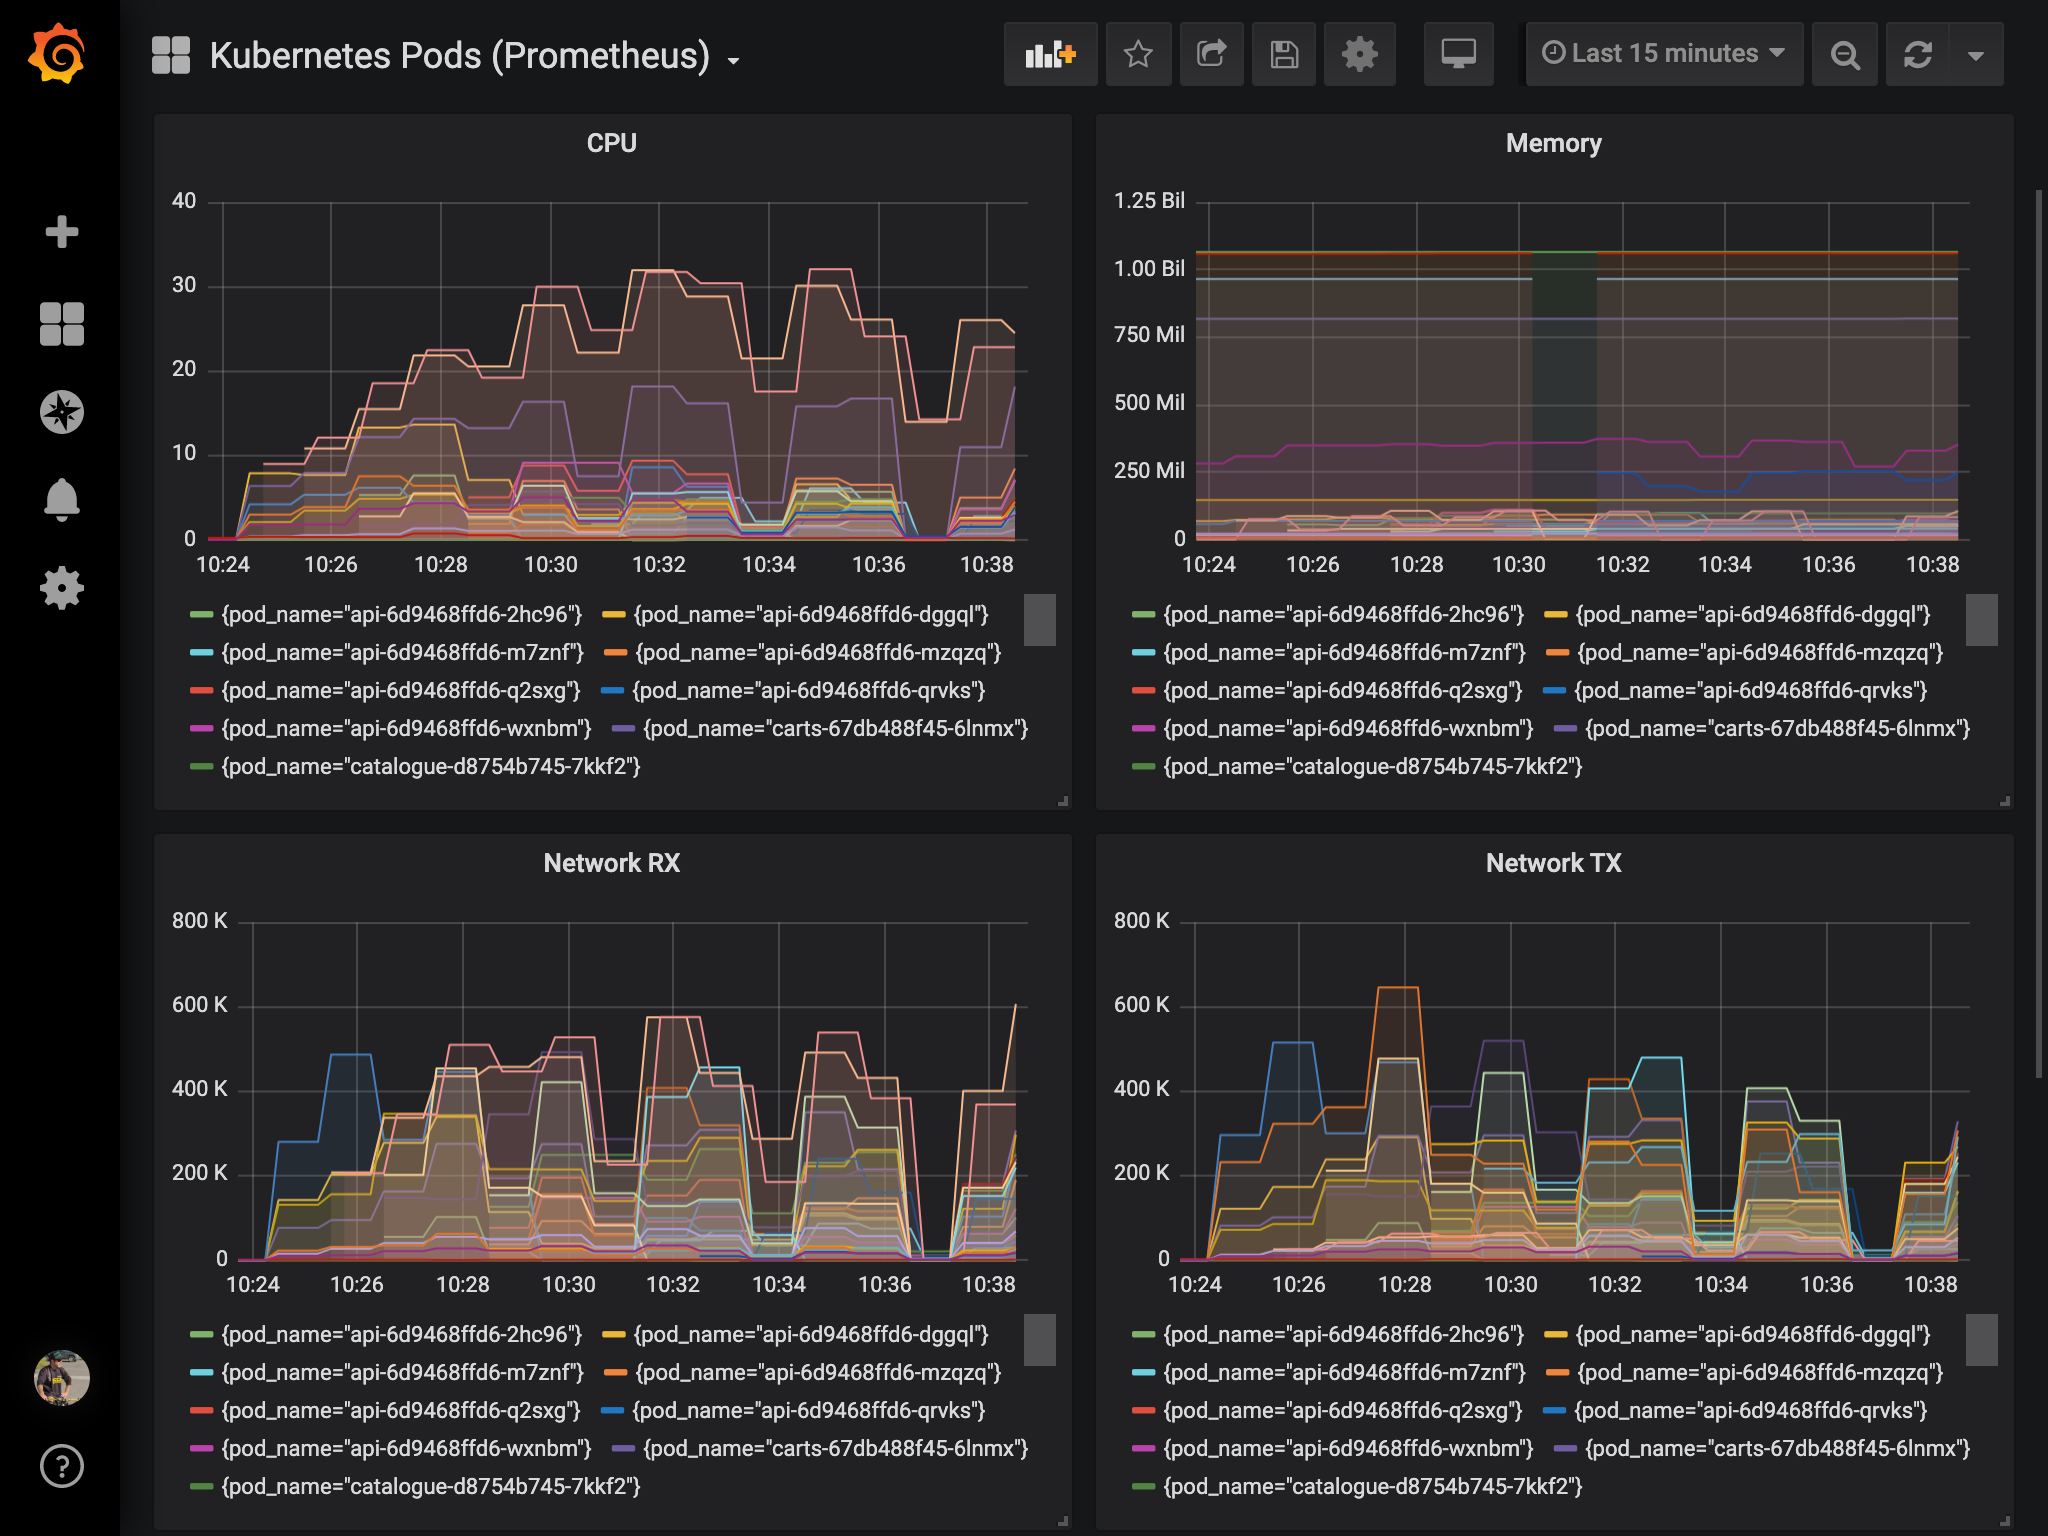This screenshot has height=1536, width=2048.
Task: Save the dashboard with disk icon
Action: (1284, 54)
